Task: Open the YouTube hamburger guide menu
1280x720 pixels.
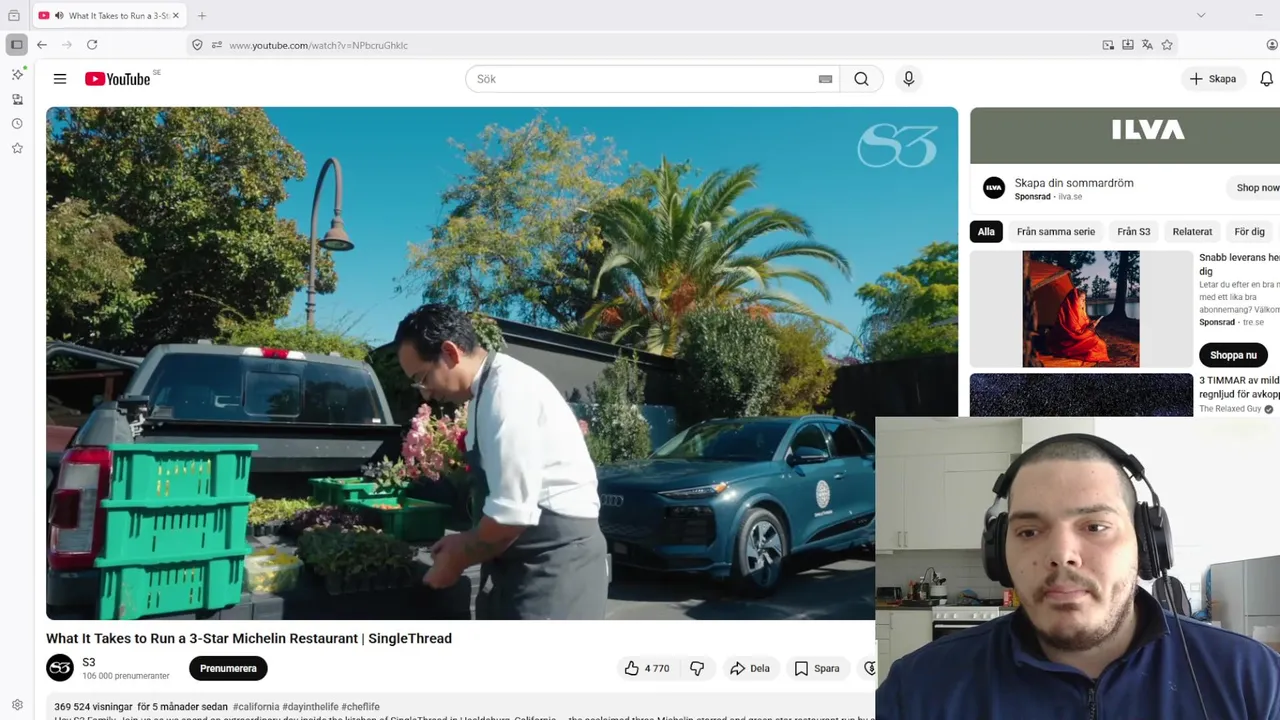Action: 60,79
